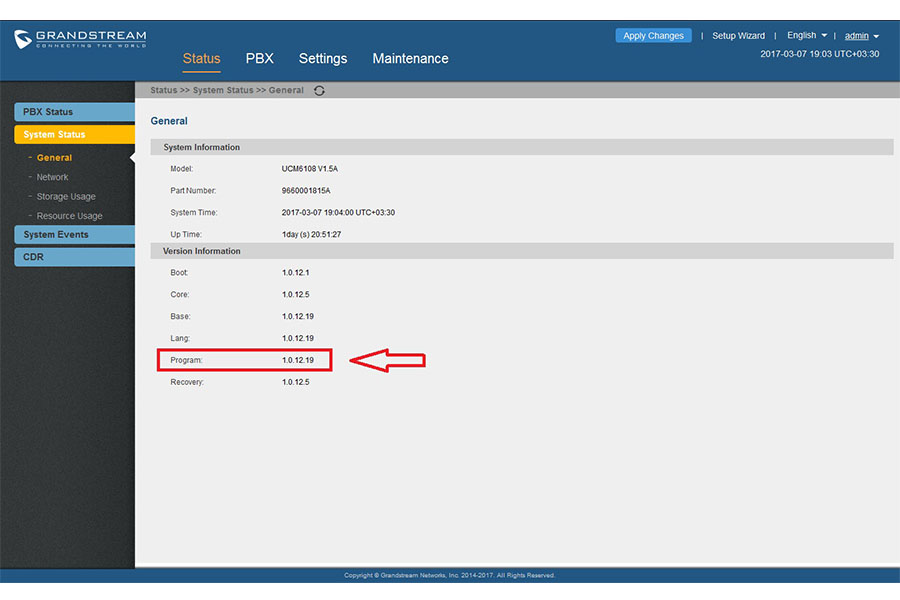Click the Program label
This screenshot has height=600, width=900.
point(186,360)
